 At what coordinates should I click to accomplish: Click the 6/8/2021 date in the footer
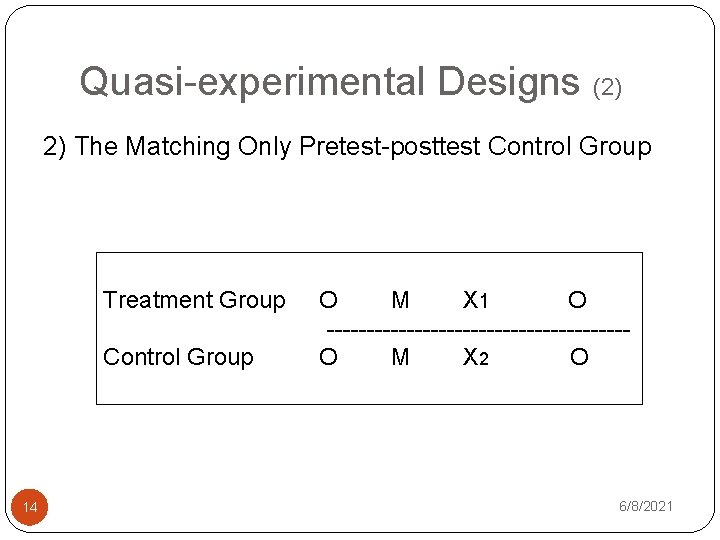(647, 507)
